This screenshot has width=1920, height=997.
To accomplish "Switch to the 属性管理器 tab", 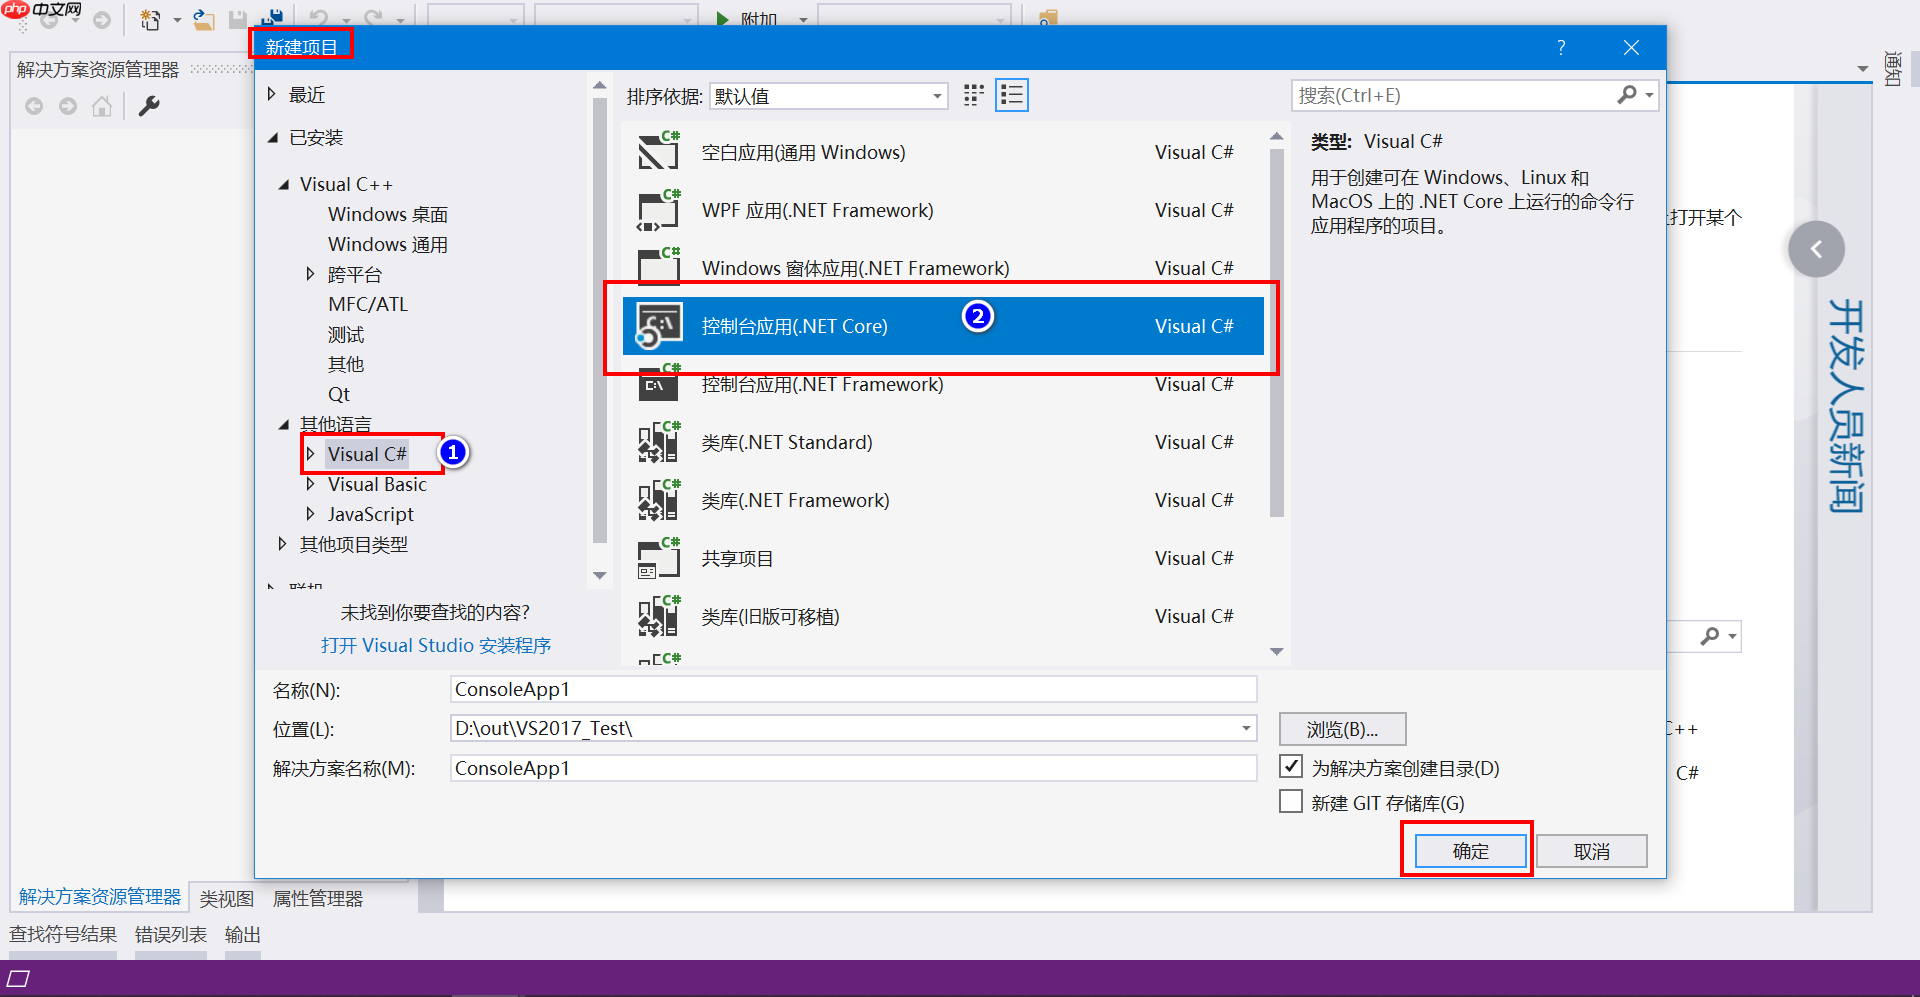I will 318,898.
